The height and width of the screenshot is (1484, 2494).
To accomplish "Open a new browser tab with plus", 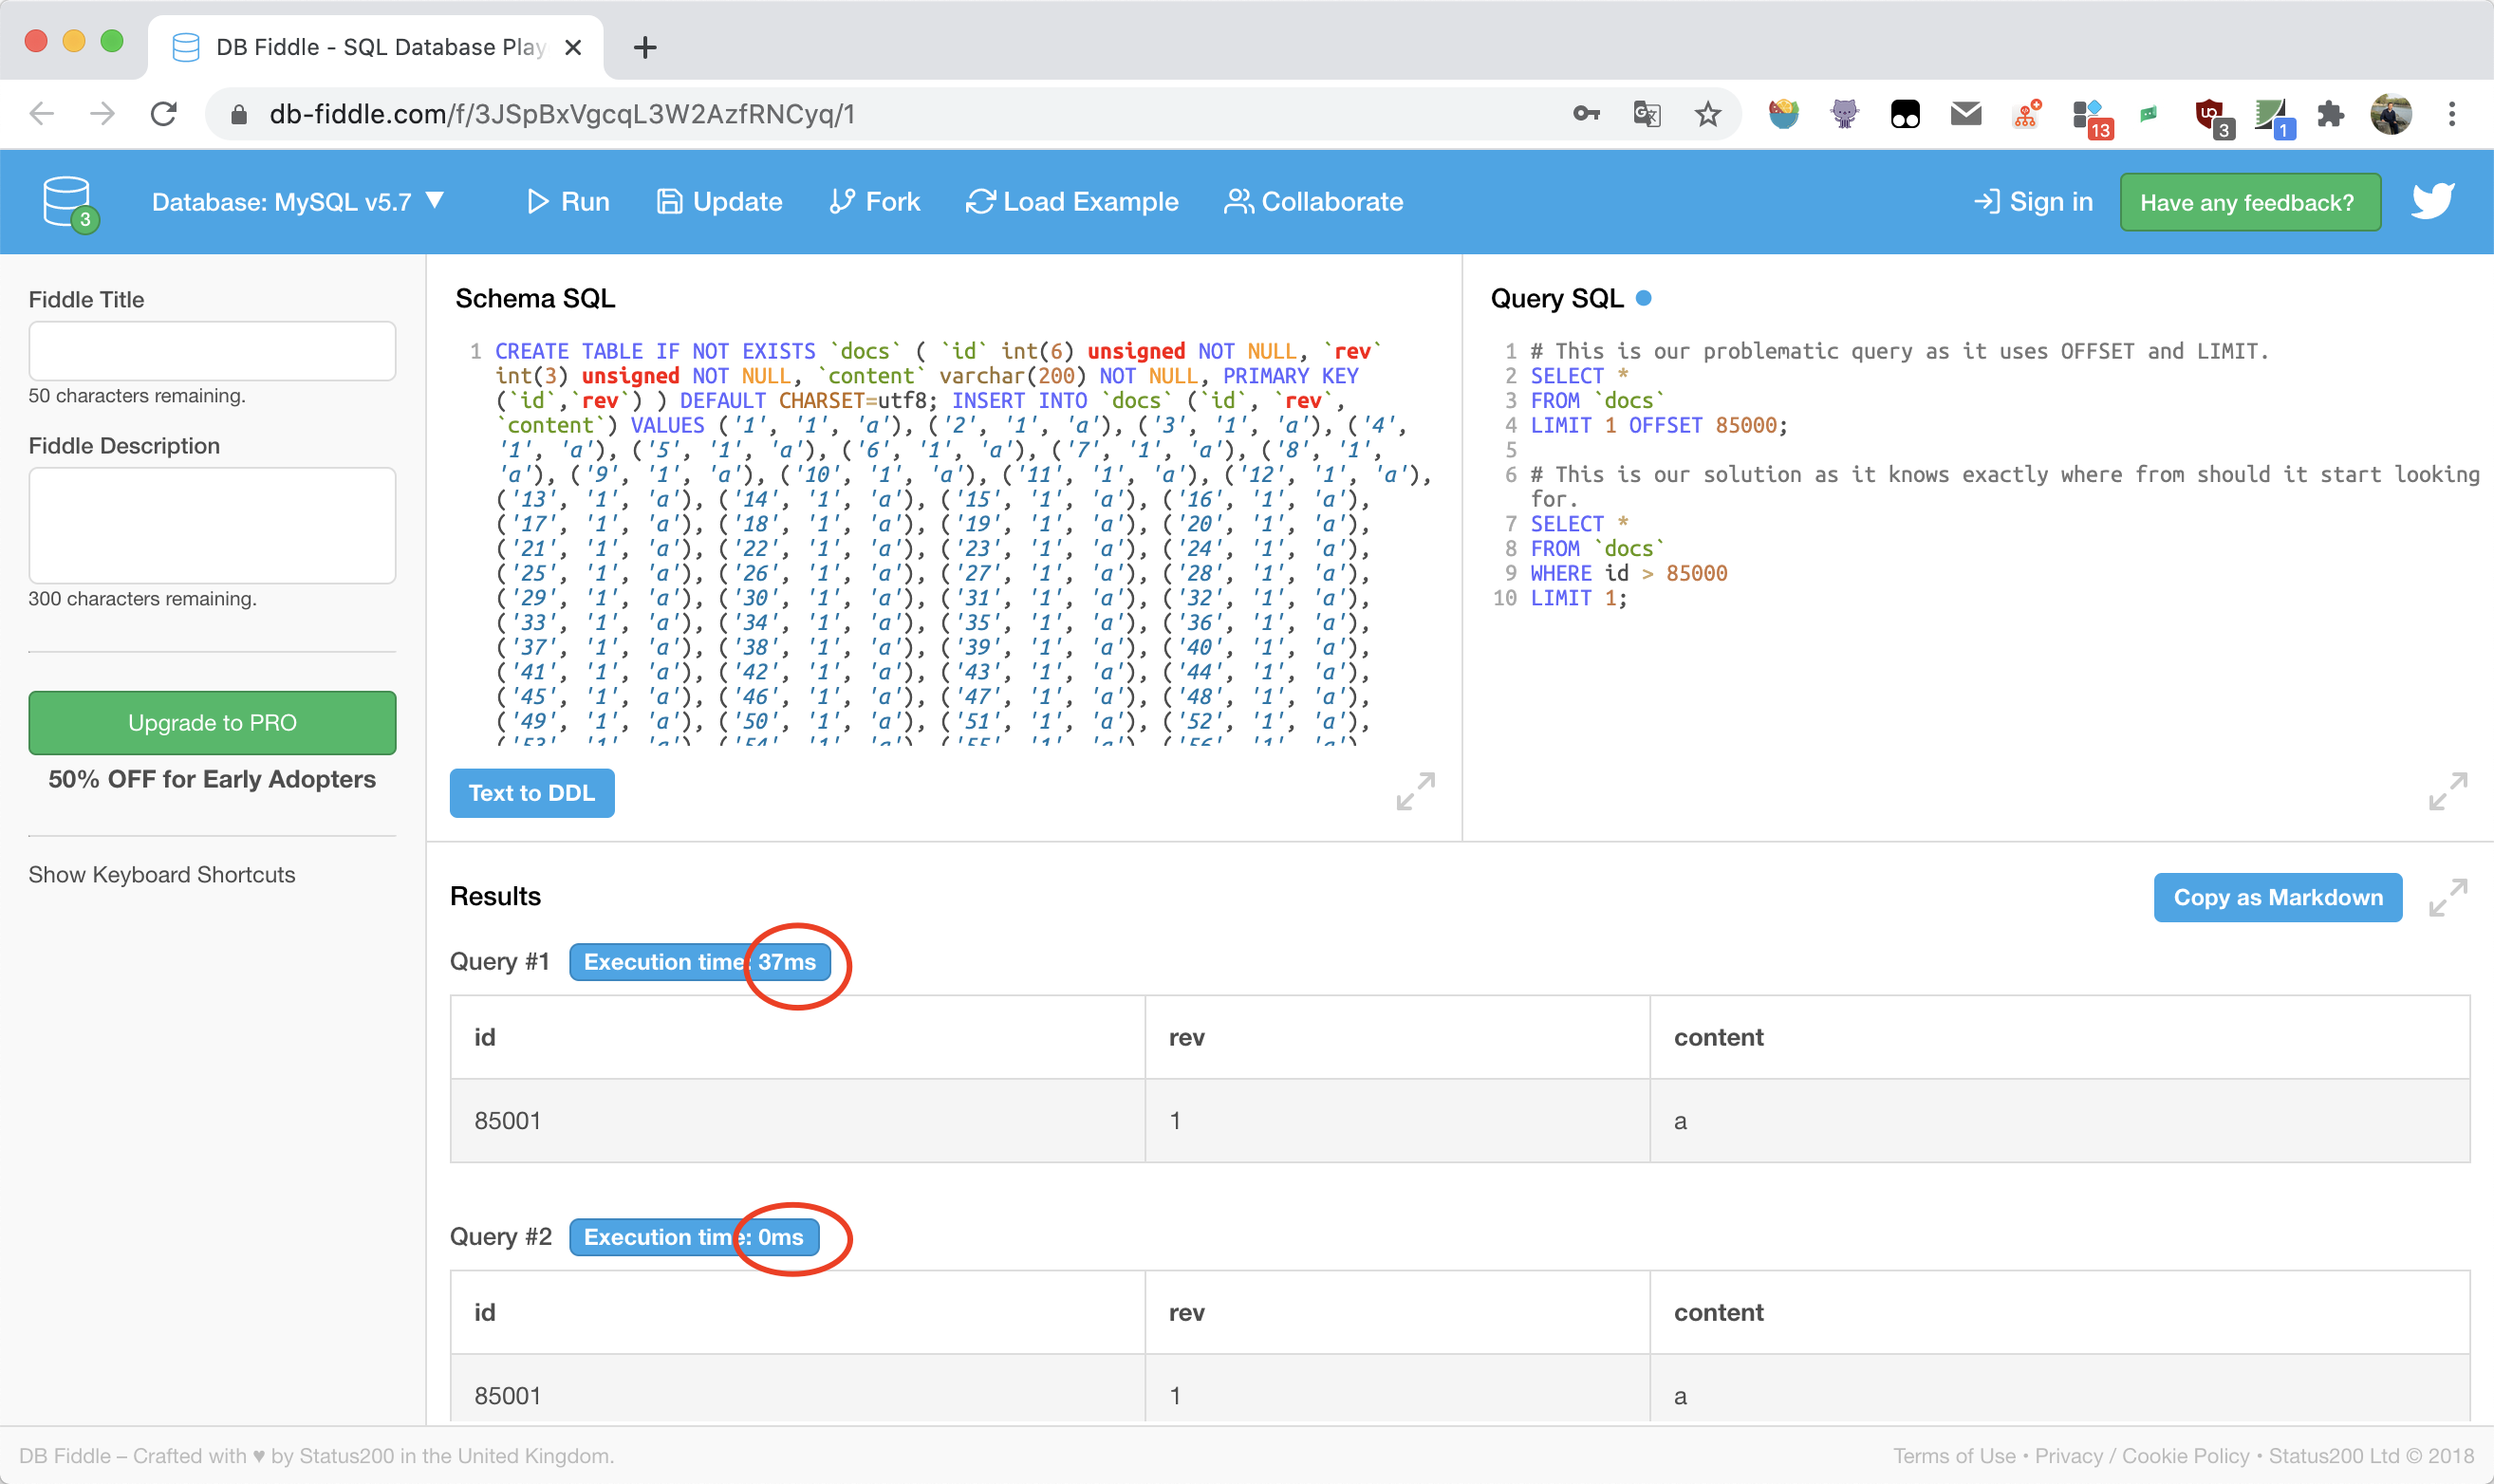I will tap(645, 47).
